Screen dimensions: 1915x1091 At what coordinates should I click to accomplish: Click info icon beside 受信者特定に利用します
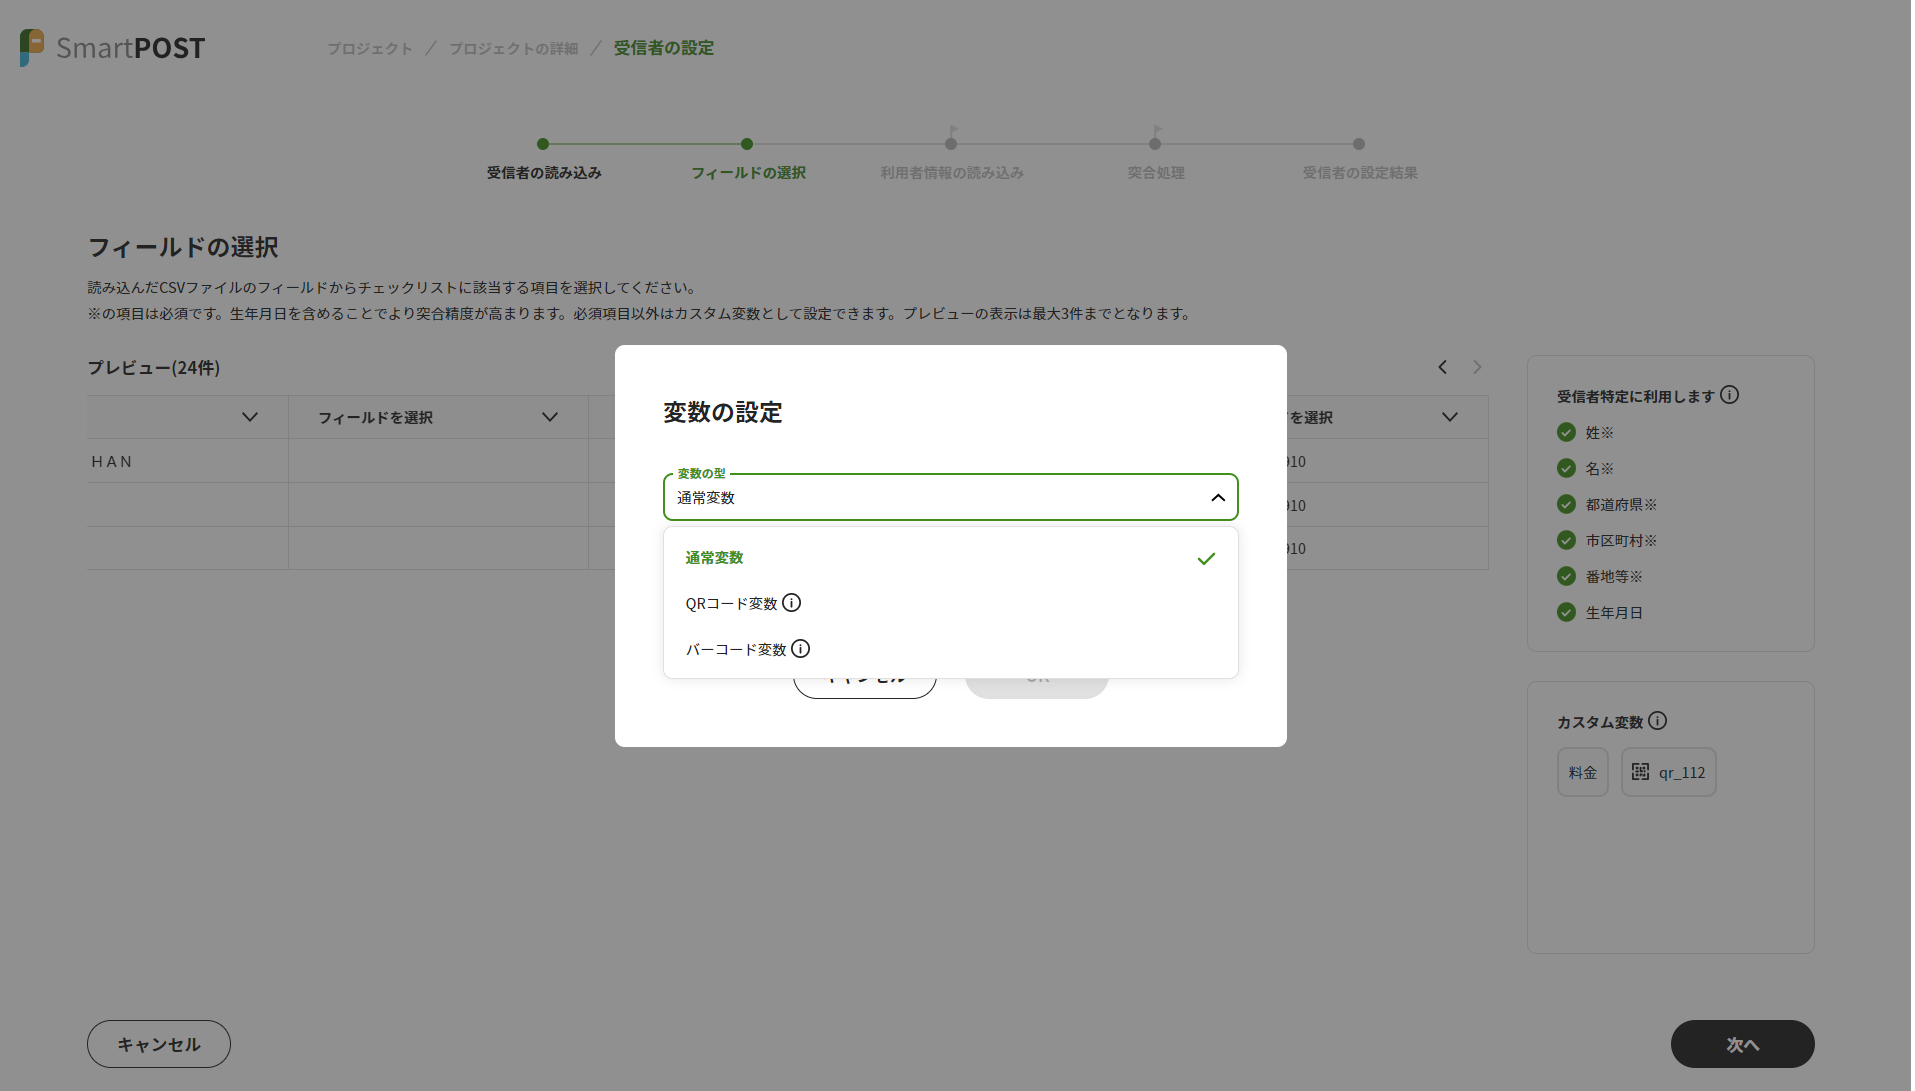point(1729,395)
